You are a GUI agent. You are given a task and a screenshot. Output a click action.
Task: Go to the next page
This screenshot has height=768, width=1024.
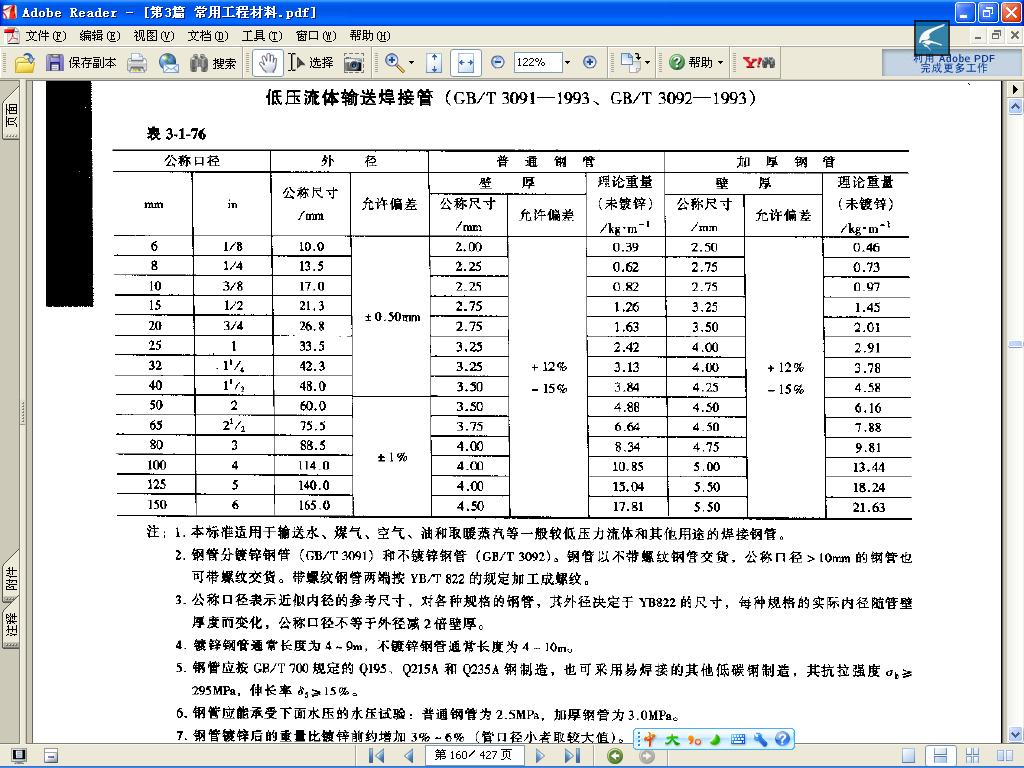click(540, 756)
